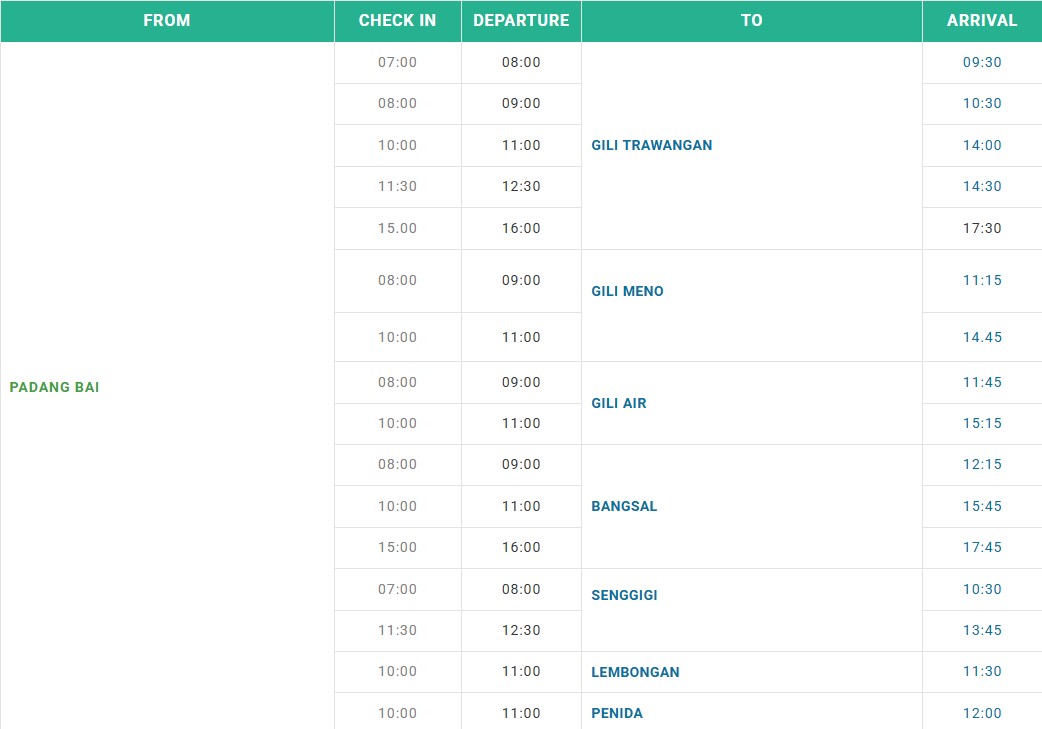Screen dimensions: 1042x729
Task: Click the CHECK IN column header
Action: (397, 20)
